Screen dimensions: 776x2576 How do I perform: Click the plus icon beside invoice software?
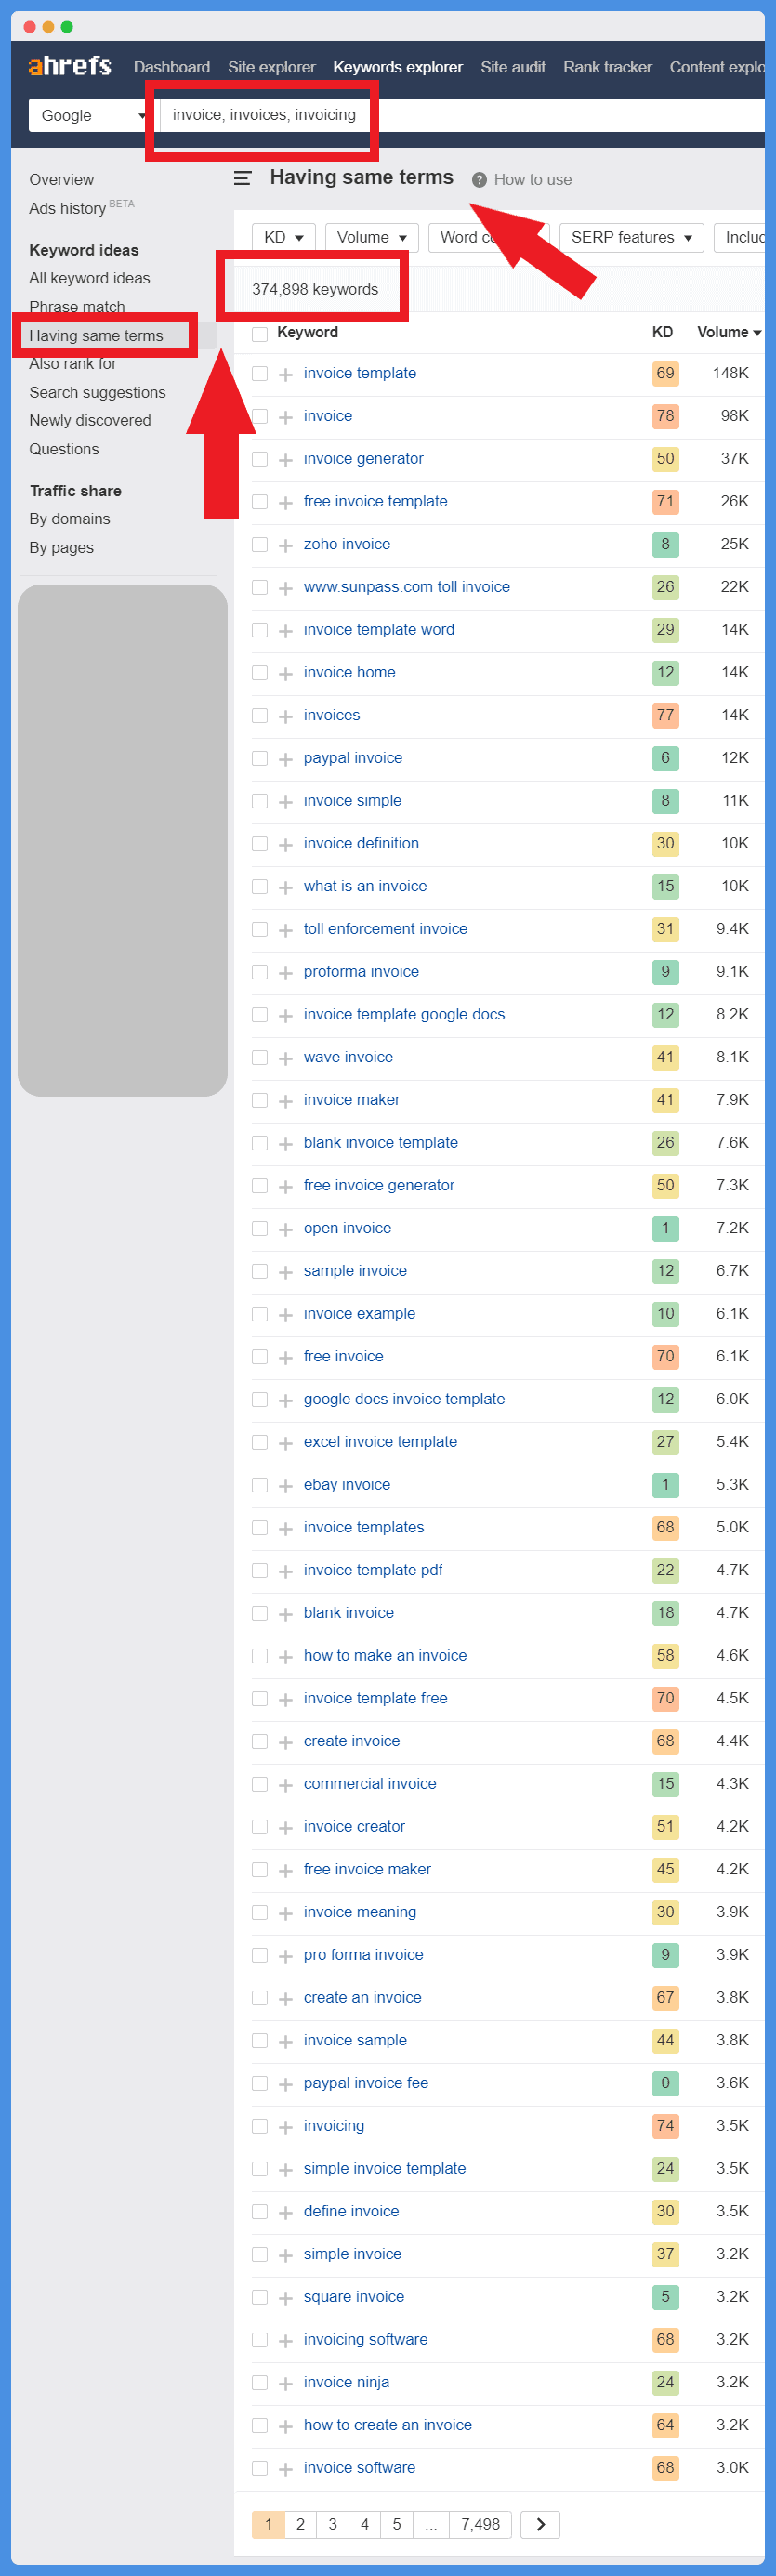(286, 2469)
